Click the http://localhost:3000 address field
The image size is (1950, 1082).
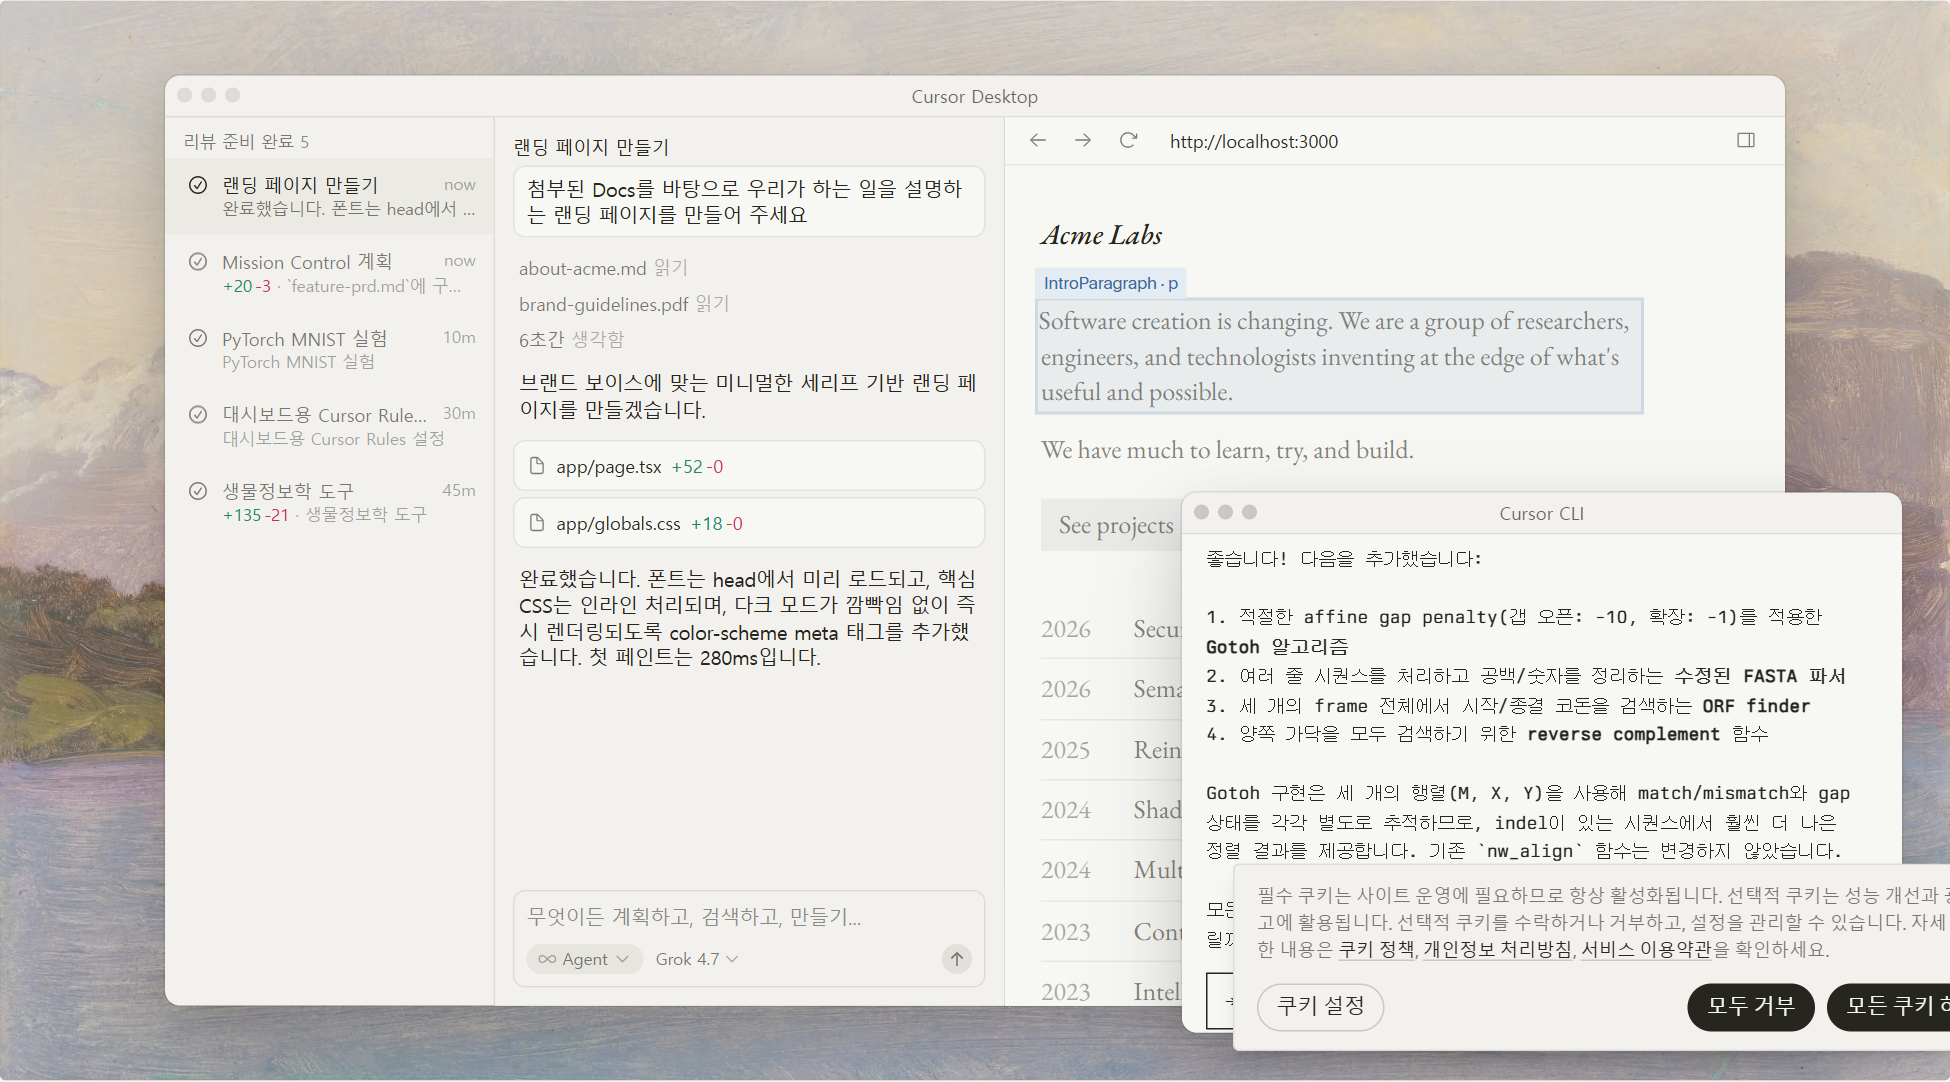(x=1254, y=141)
